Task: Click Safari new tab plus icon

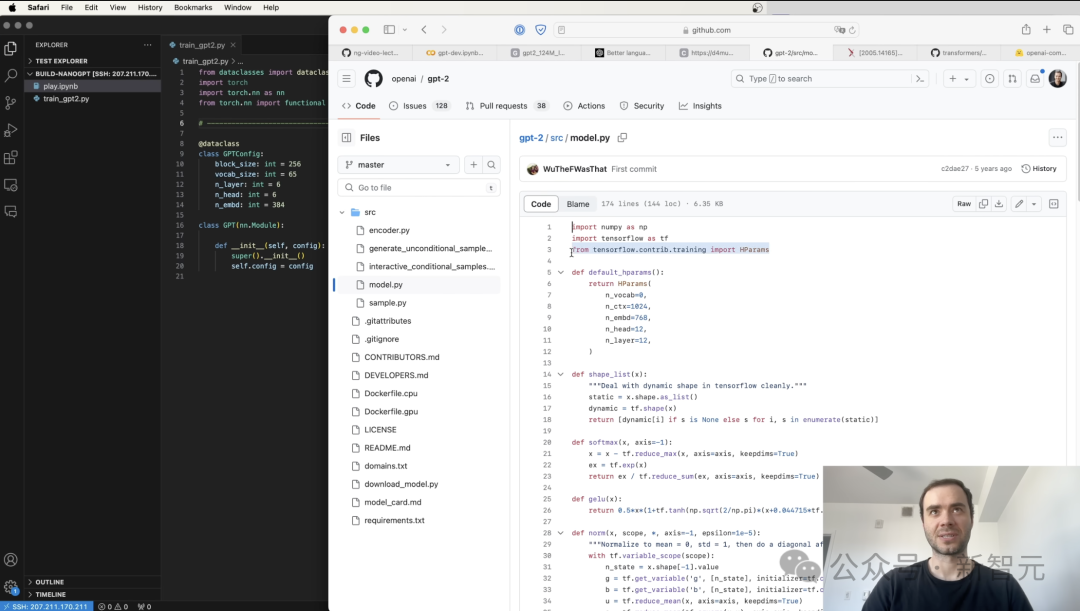Action: click(x=1046, y=30)
